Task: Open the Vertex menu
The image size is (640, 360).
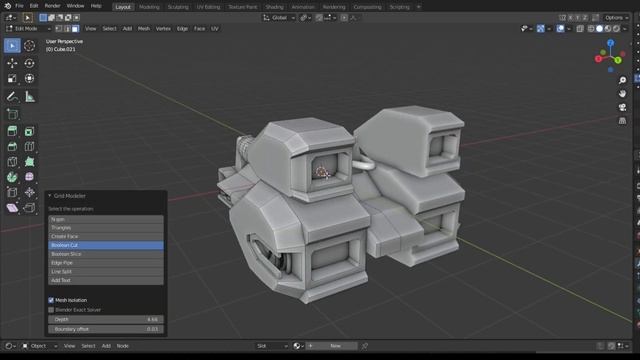Action: point(163,29)
